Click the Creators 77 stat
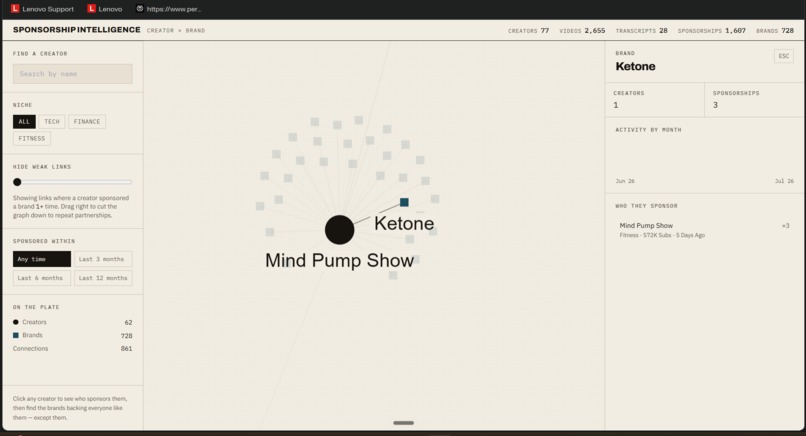 pyautogui.click(x=528, y=31)
